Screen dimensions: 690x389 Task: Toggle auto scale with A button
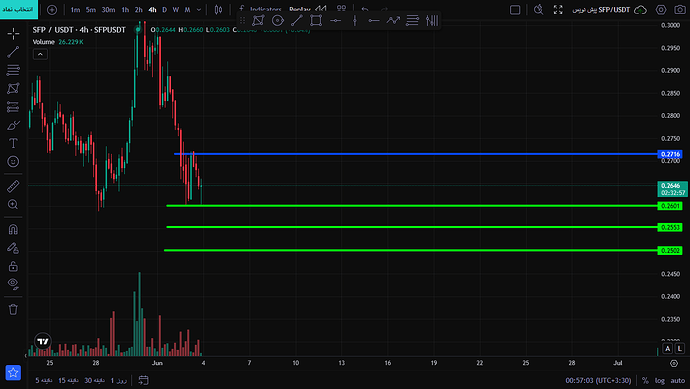668,349
